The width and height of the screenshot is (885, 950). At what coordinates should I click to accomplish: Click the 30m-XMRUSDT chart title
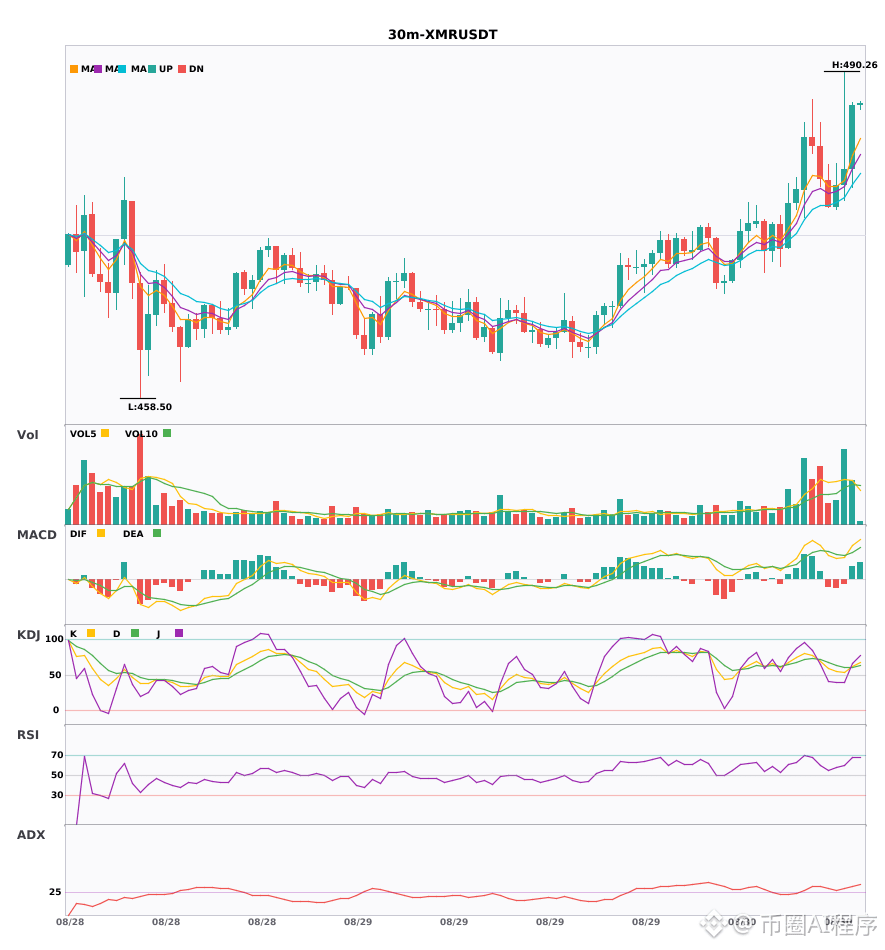click(x=442, y=35)
